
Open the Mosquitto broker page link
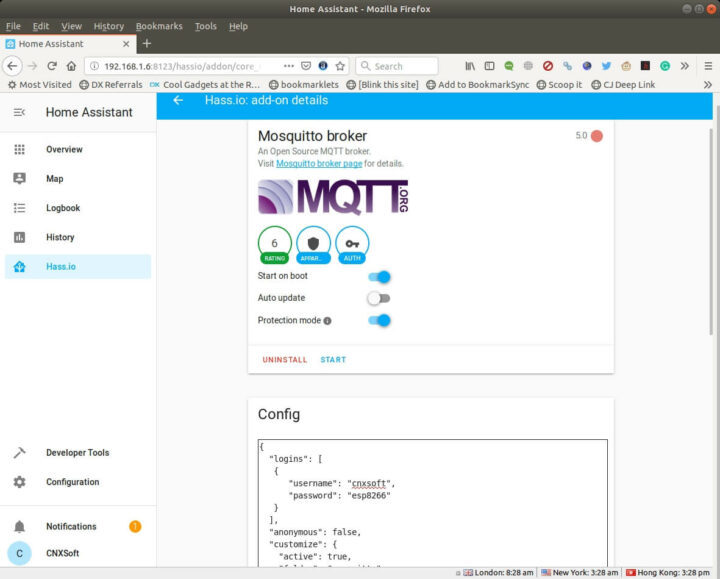(318, 163)
